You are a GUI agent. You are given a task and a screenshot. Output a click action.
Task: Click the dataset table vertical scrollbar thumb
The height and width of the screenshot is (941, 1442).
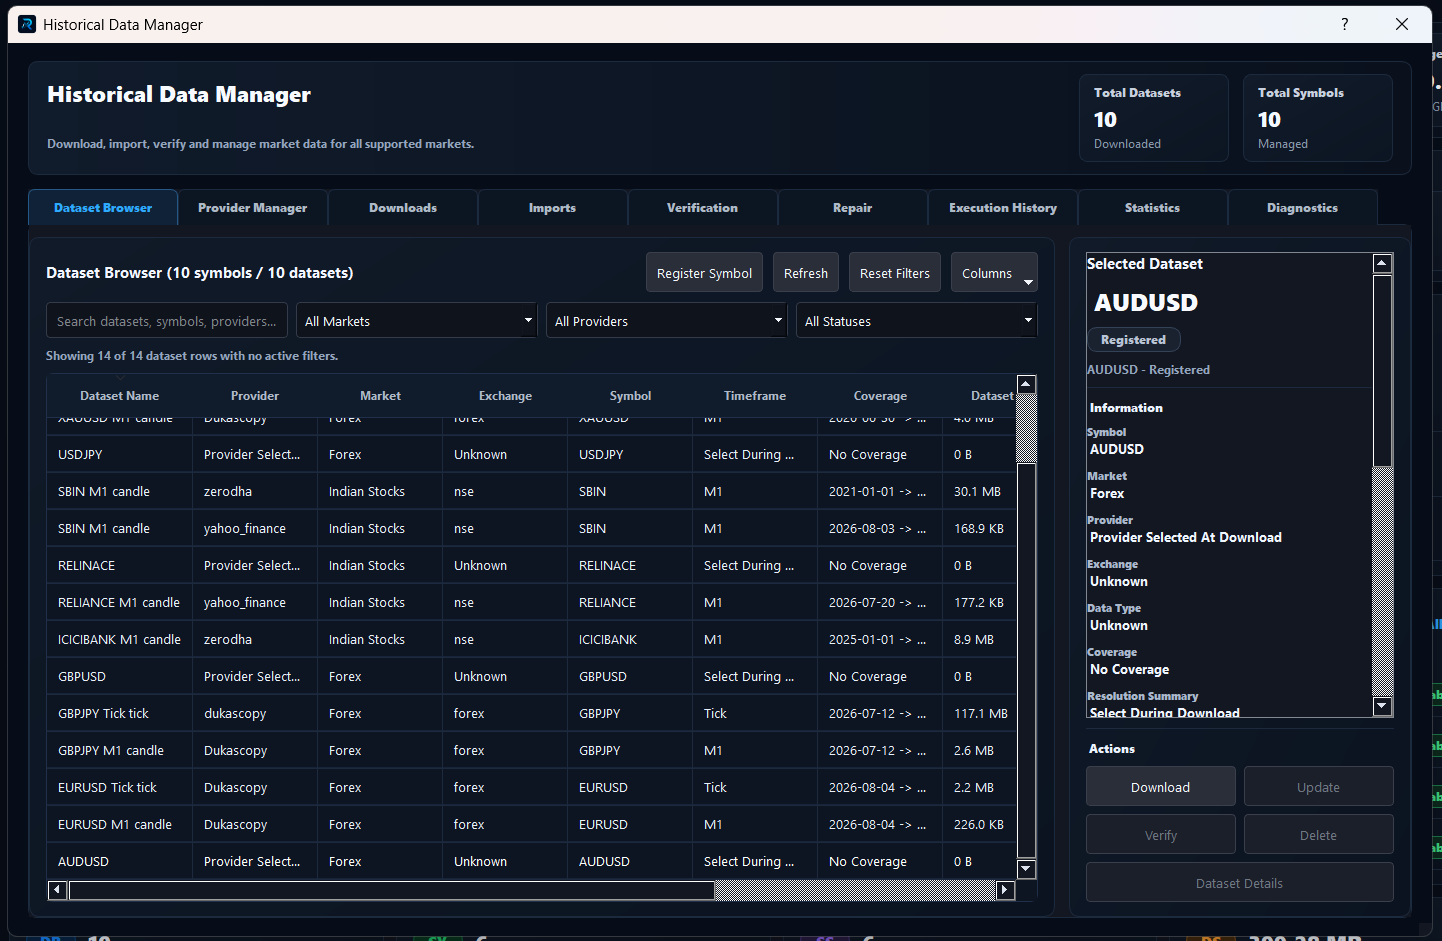(1026, 661)
